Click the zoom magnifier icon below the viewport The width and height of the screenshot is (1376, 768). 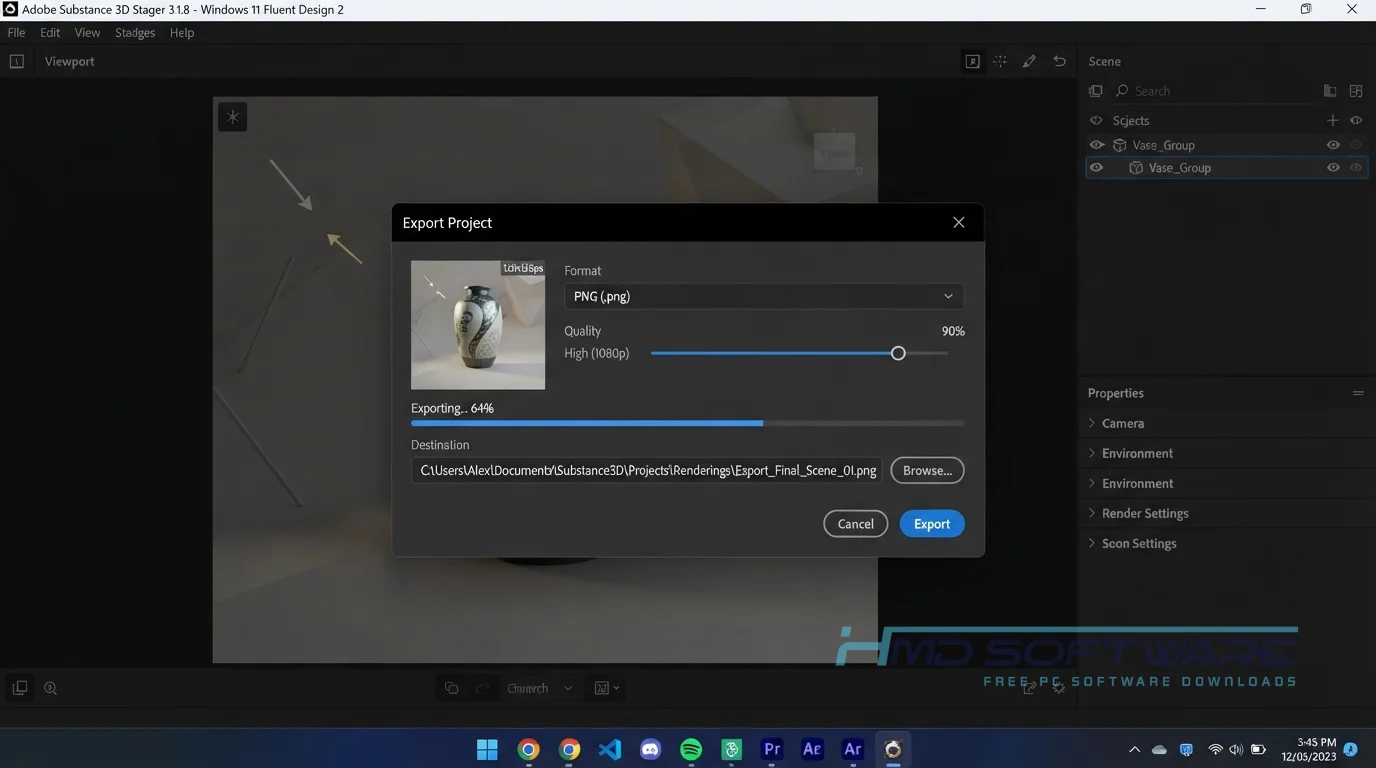[50, 688]
